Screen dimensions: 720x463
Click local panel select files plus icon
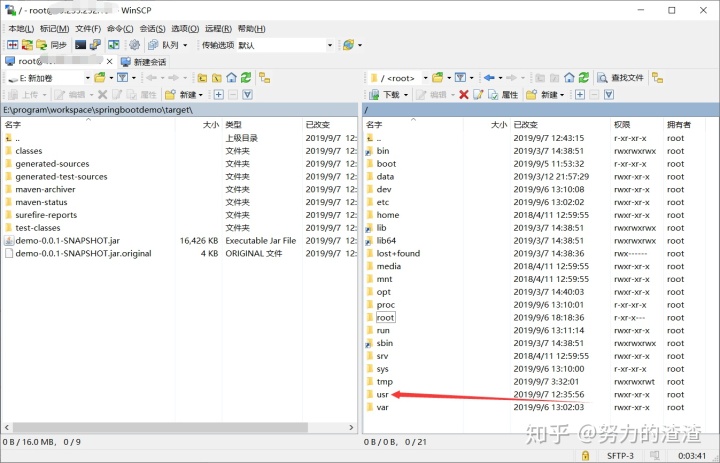tap(219, 95)
